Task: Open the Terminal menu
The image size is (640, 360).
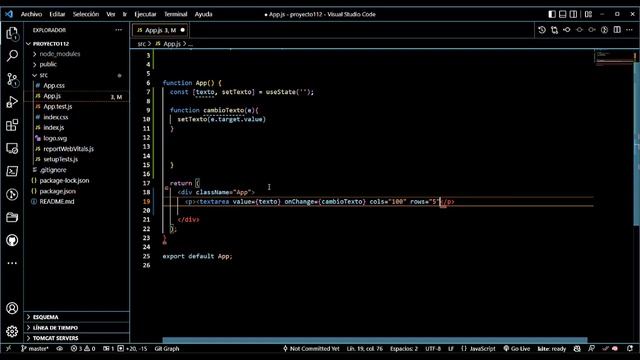Action: click(176, 14)
